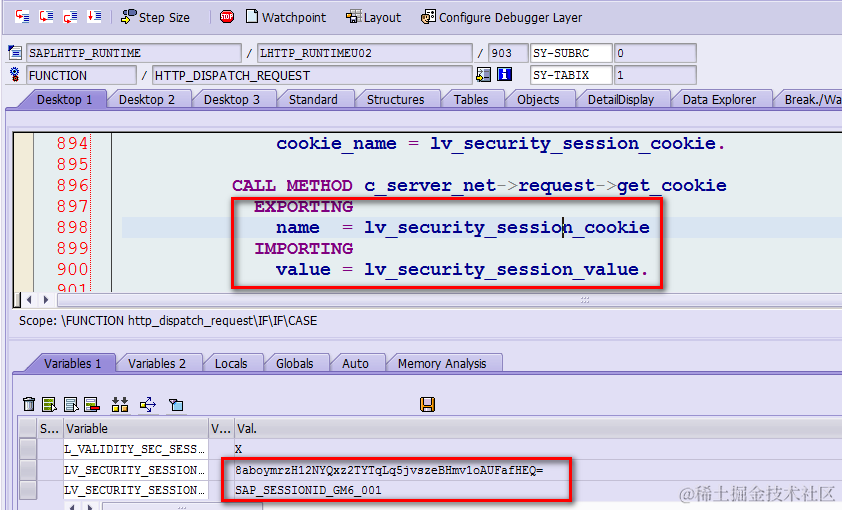Screen dimensions: 842x510
Task: Select the Locals tab
Action: pyautogui.click(x=231, y=363)
